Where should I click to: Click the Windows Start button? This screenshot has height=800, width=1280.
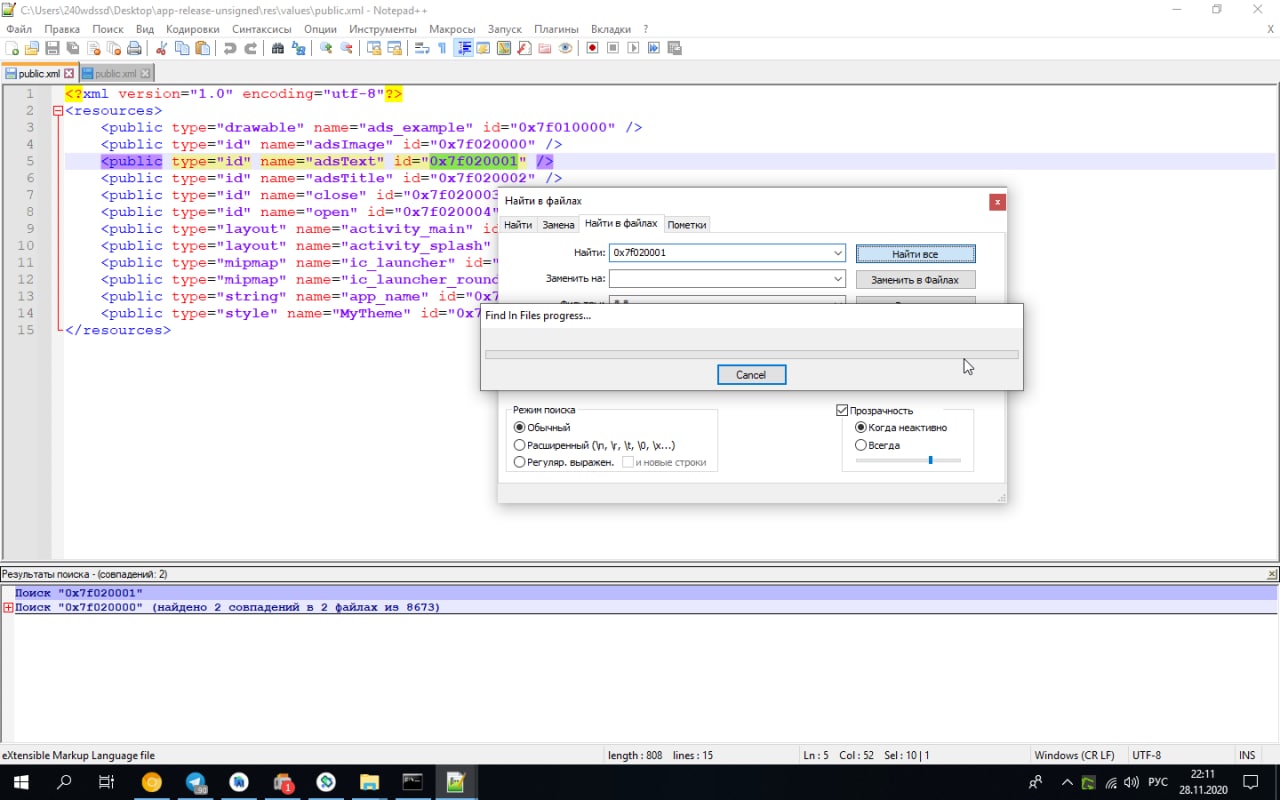click(20, 782)
